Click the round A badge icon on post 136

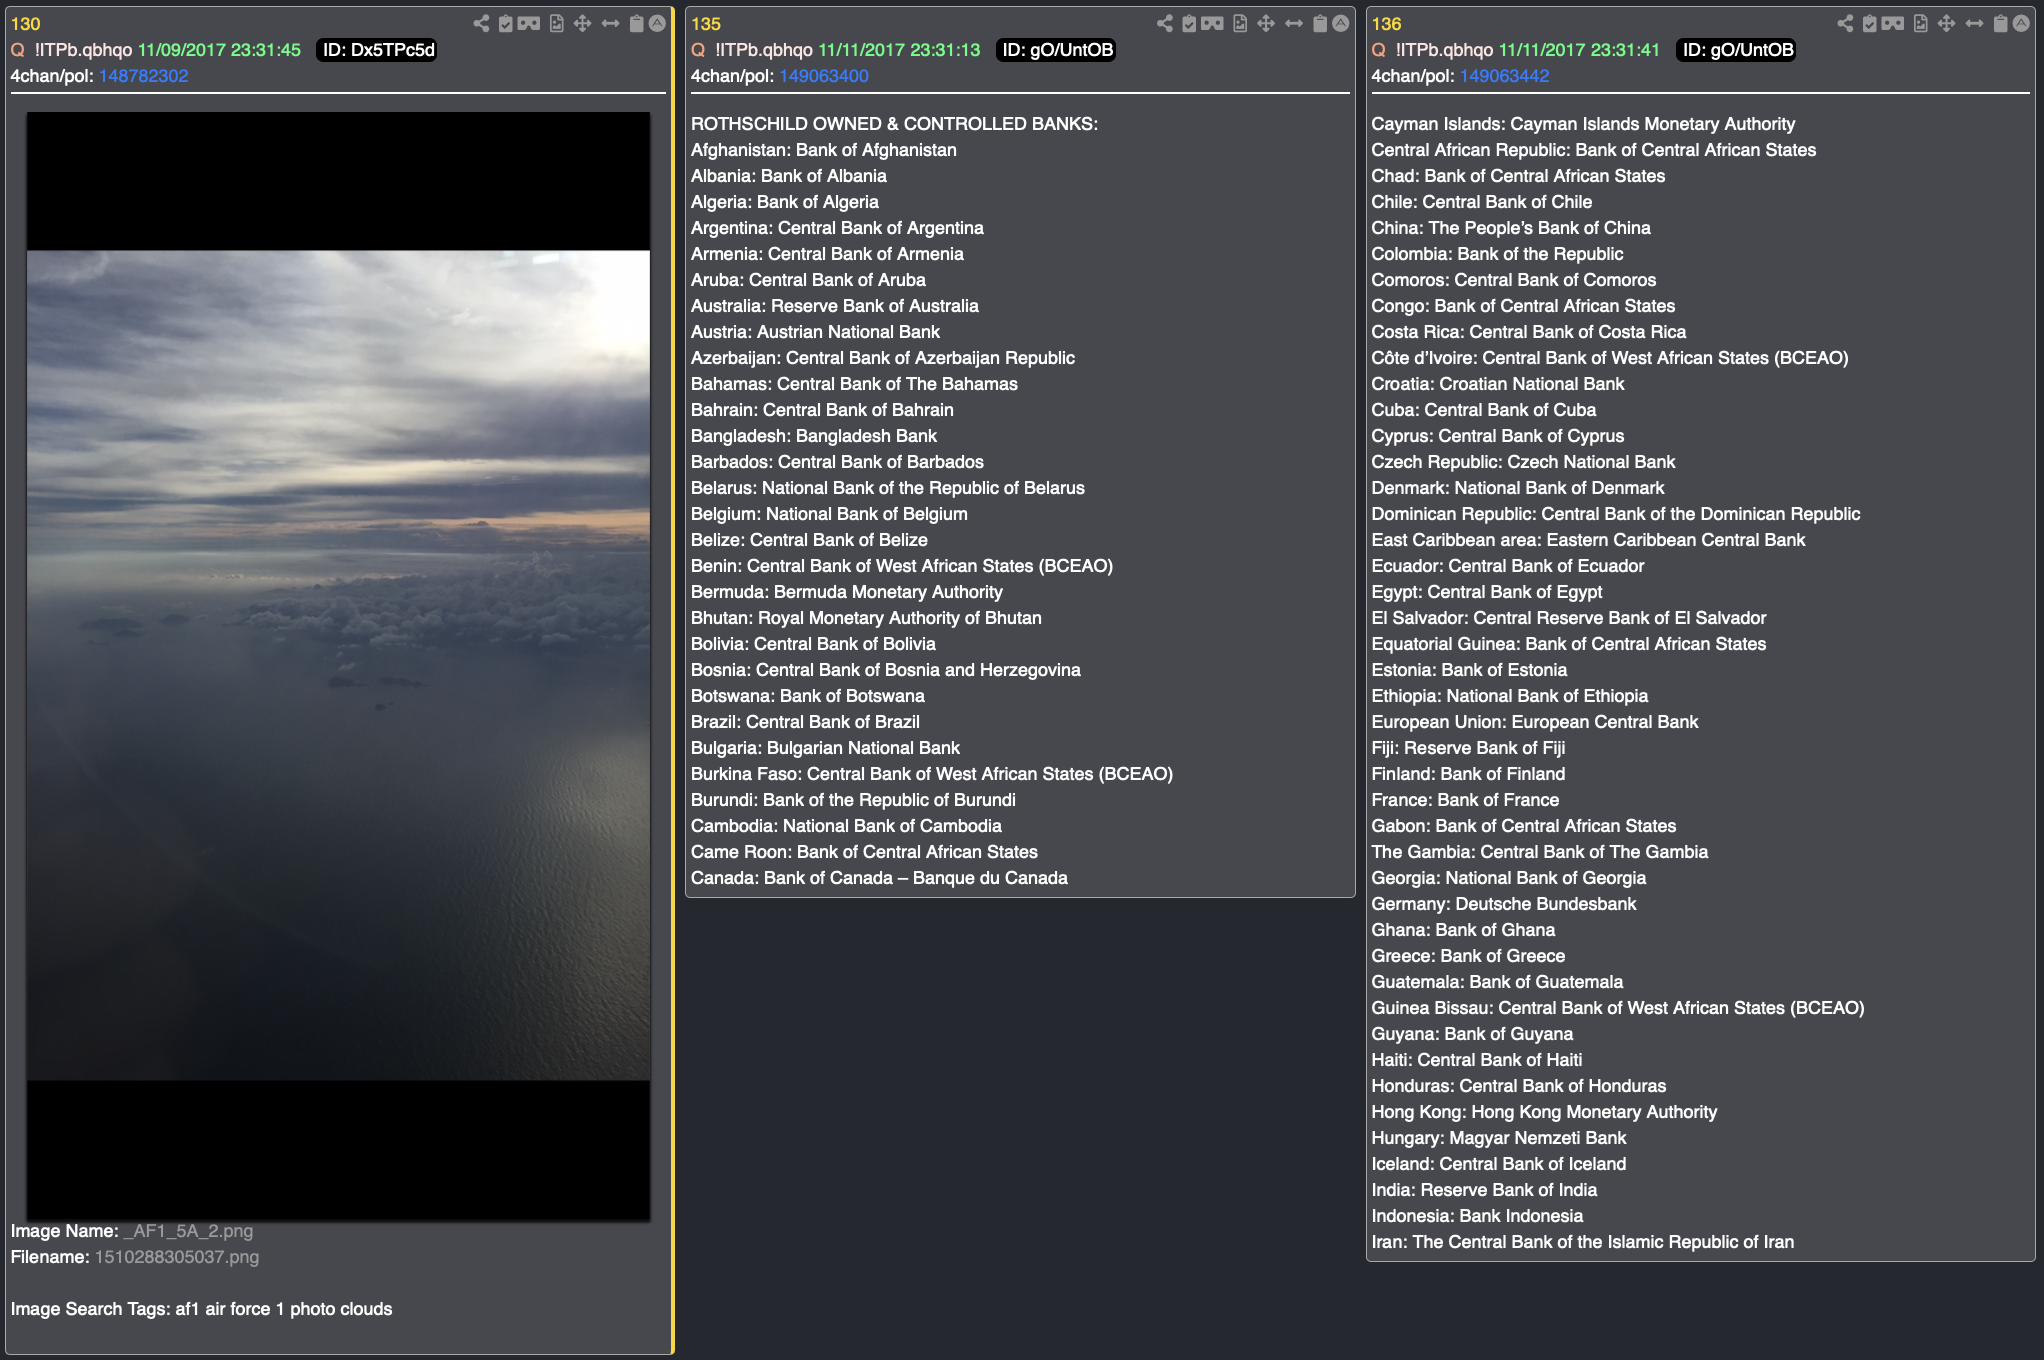coord(2021,23)
